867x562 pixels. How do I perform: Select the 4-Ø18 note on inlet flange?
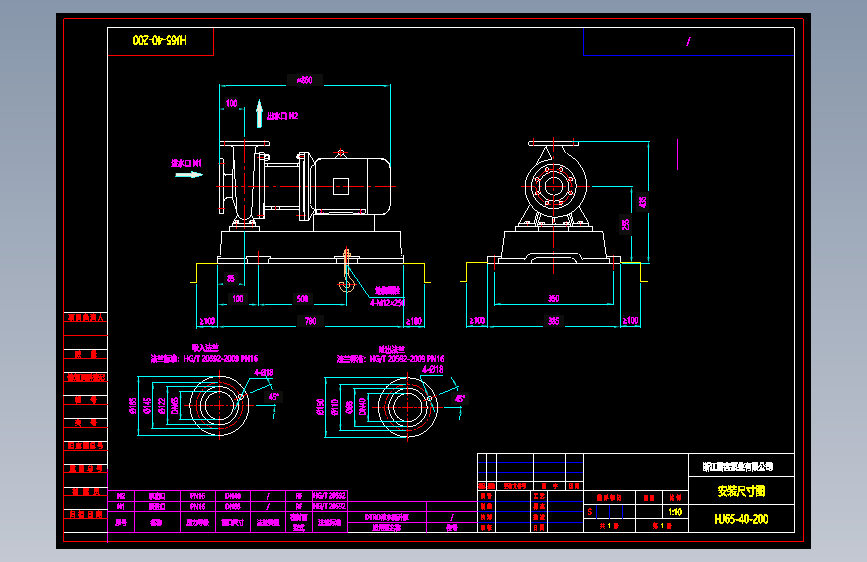pos(264,372)
